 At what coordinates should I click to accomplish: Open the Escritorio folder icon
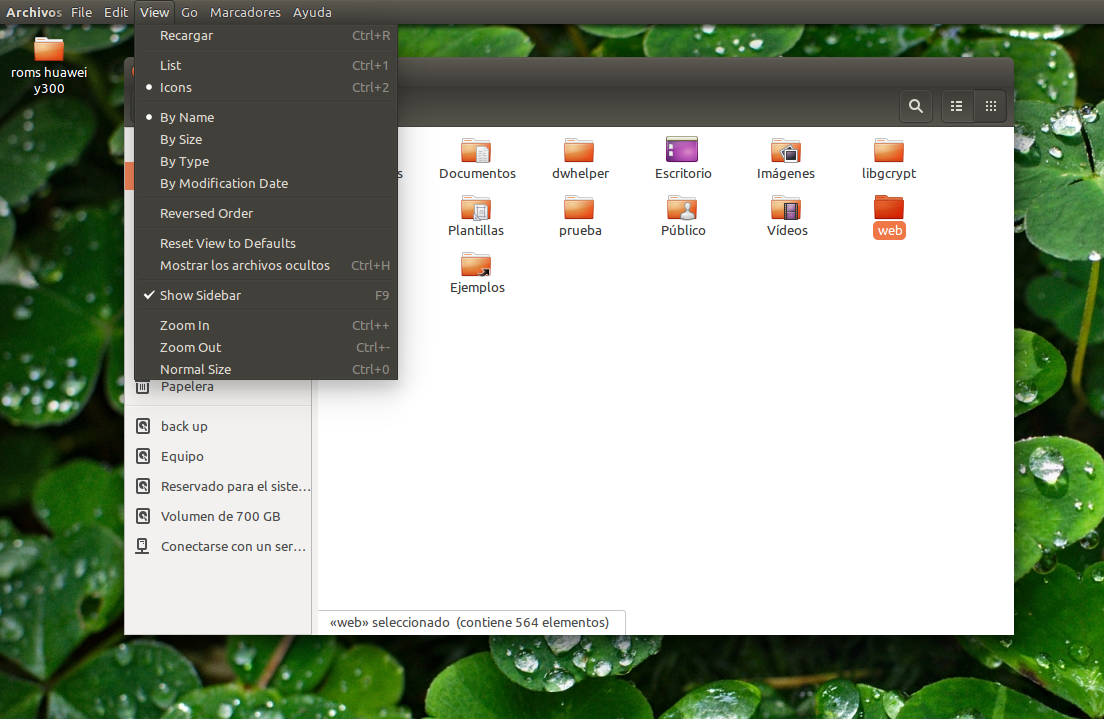pyautogui.click(x=683, y=151)
